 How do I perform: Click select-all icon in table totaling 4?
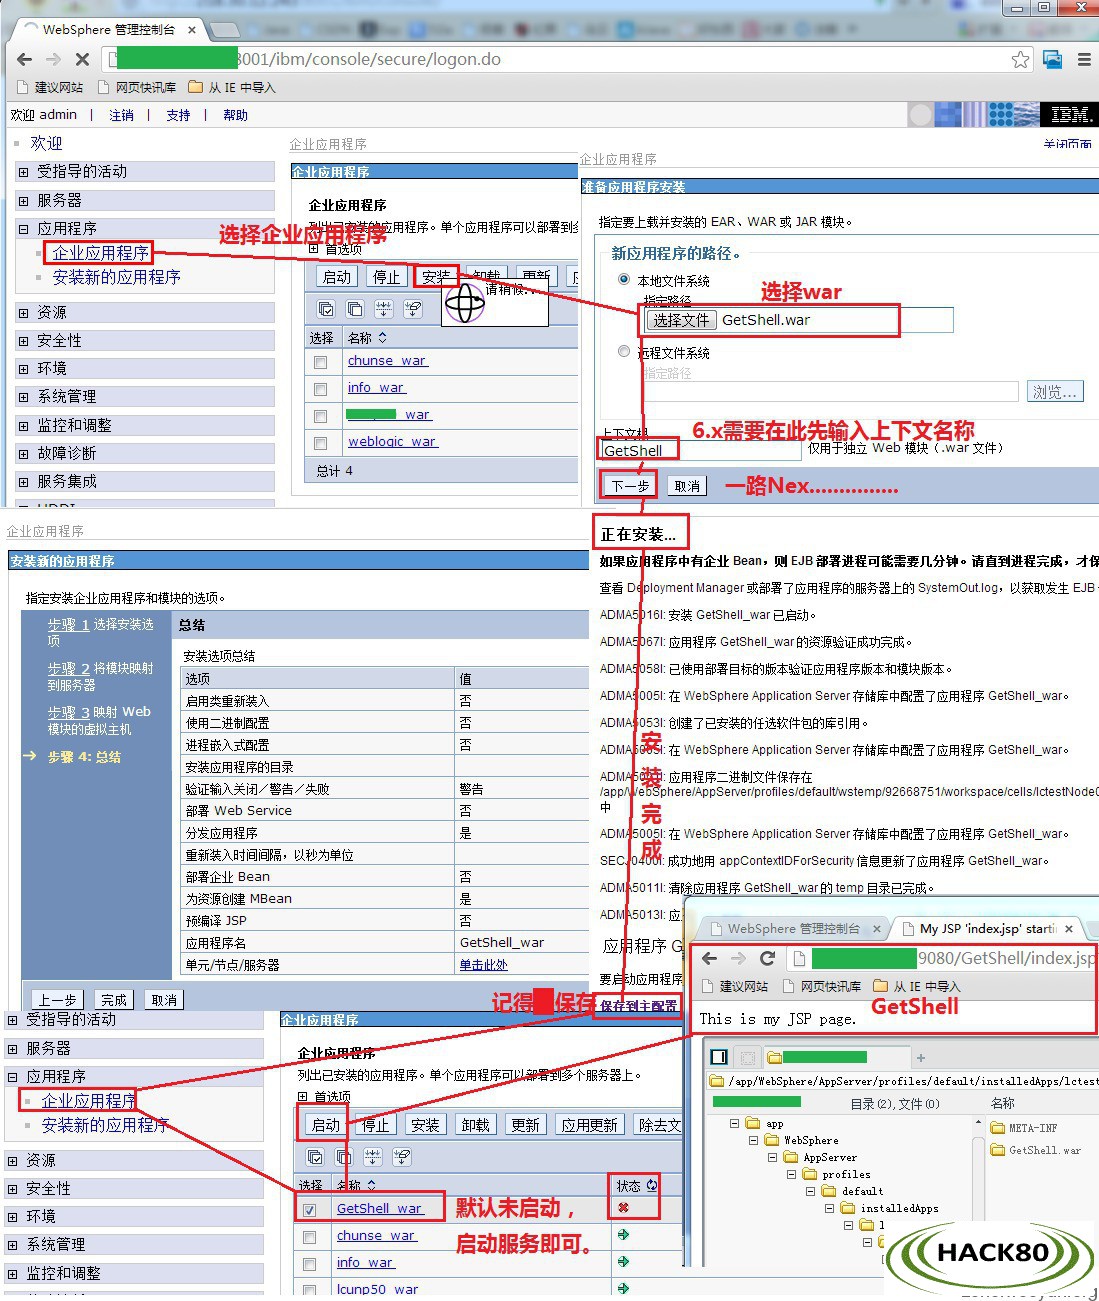point(326,309)
